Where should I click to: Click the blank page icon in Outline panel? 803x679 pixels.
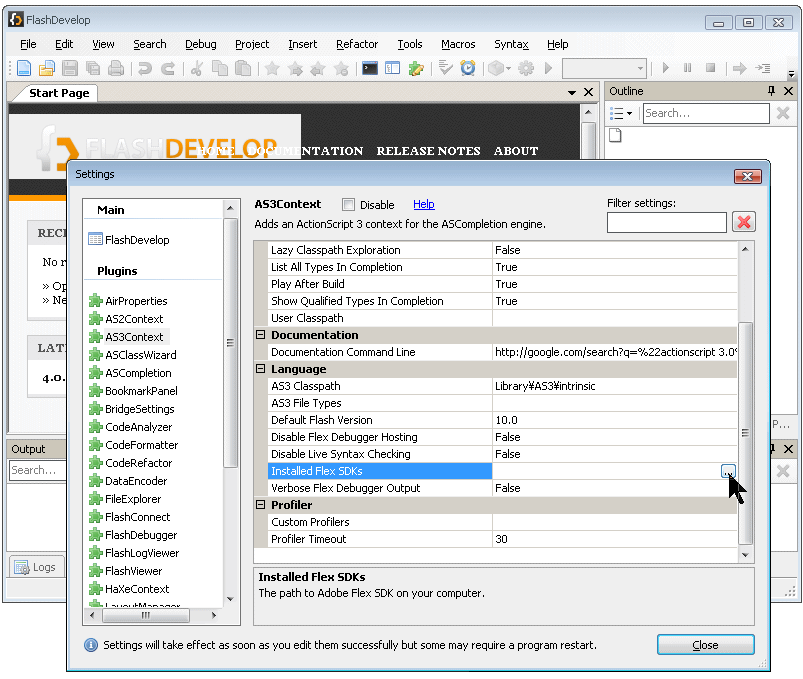tap(615, 135)
